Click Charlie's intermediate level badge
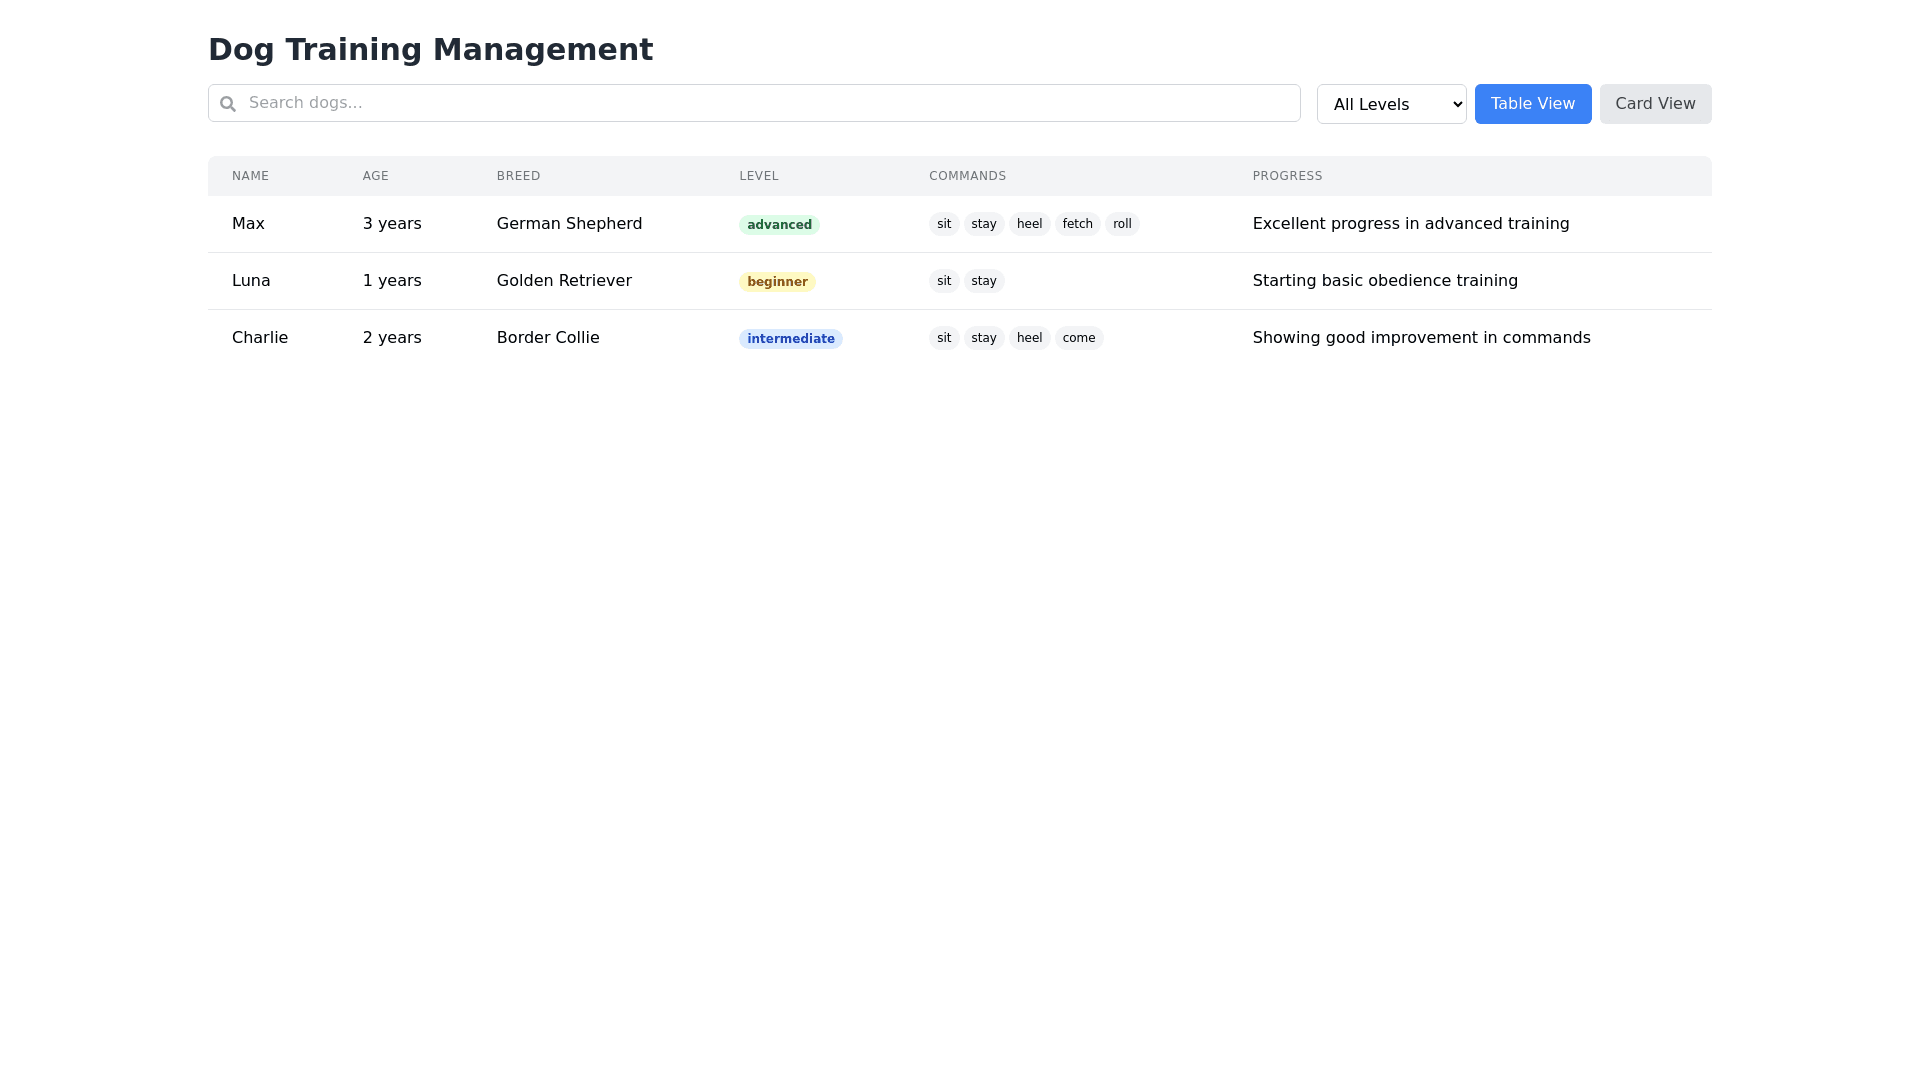This screenshot has height=1080, width=1920. pos(790,339)
